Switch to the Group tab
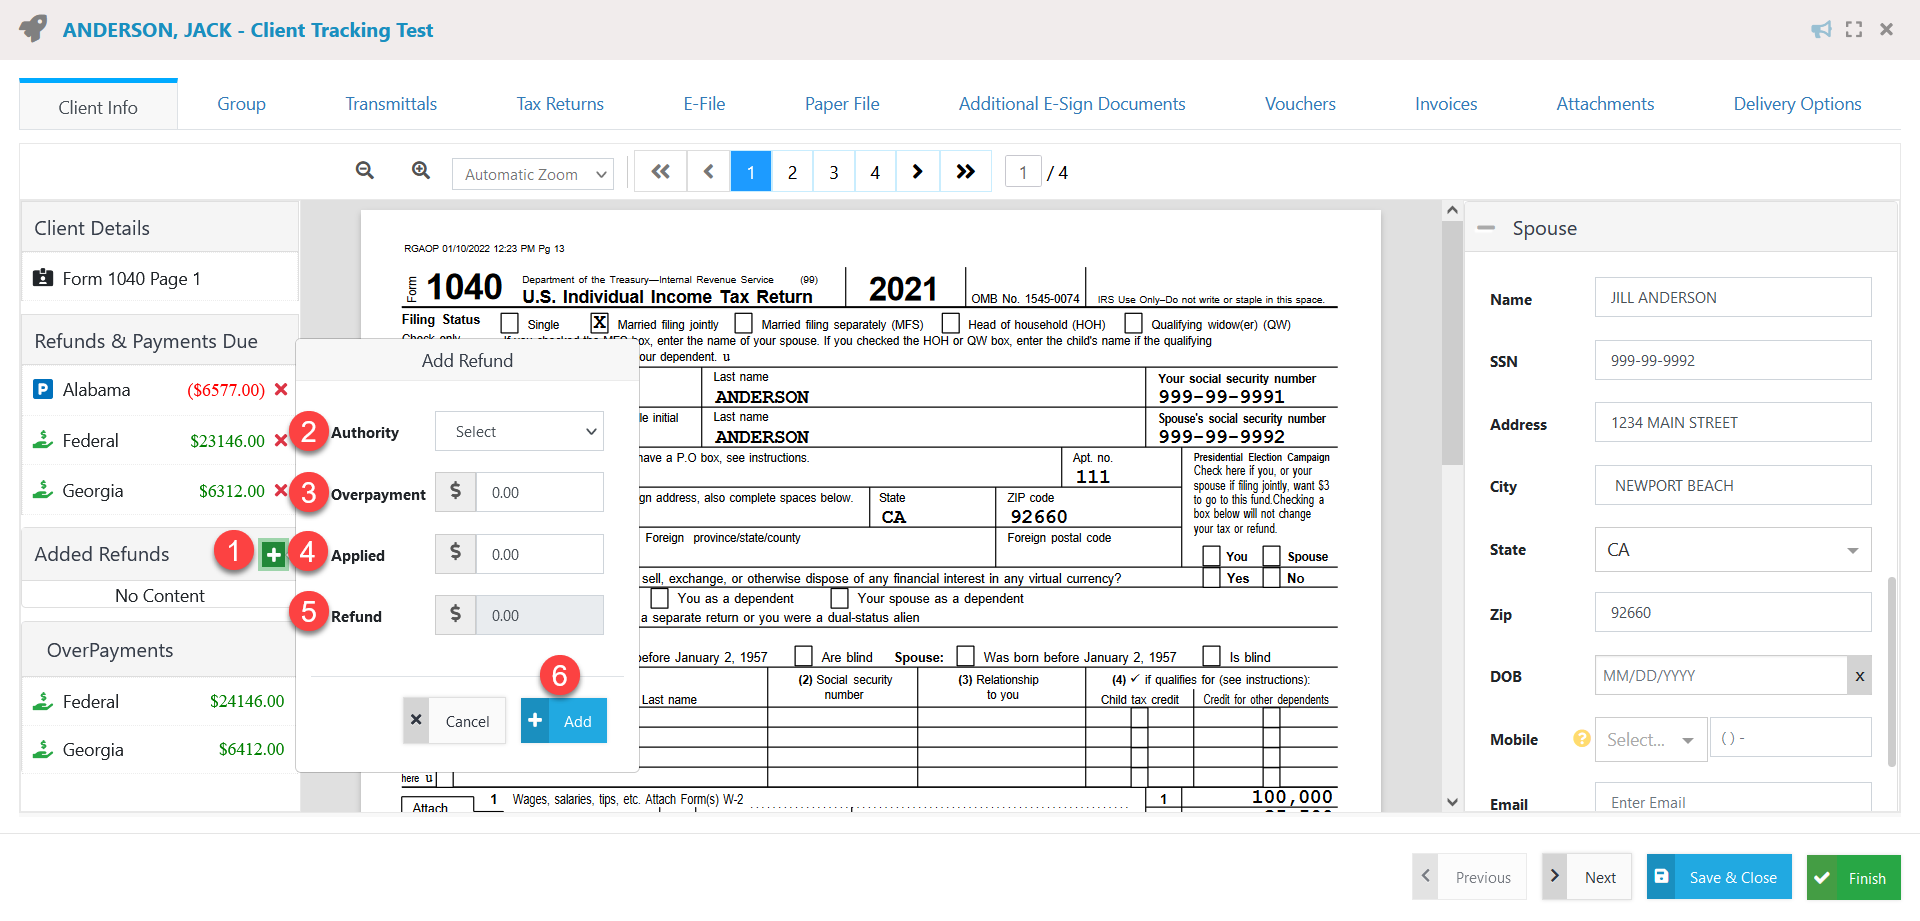The image size is (1920, 921). click(241, 104)
